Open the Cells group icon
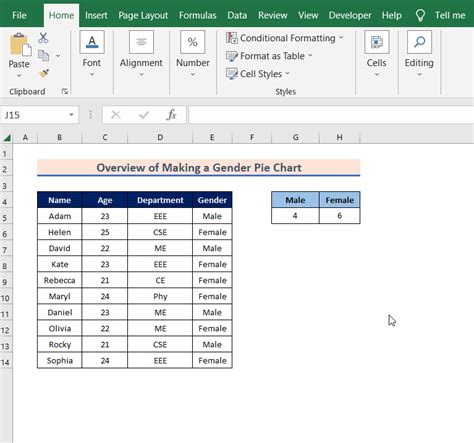Image resolution: width=474 pixels, height=443 pixels. point(377,42)
